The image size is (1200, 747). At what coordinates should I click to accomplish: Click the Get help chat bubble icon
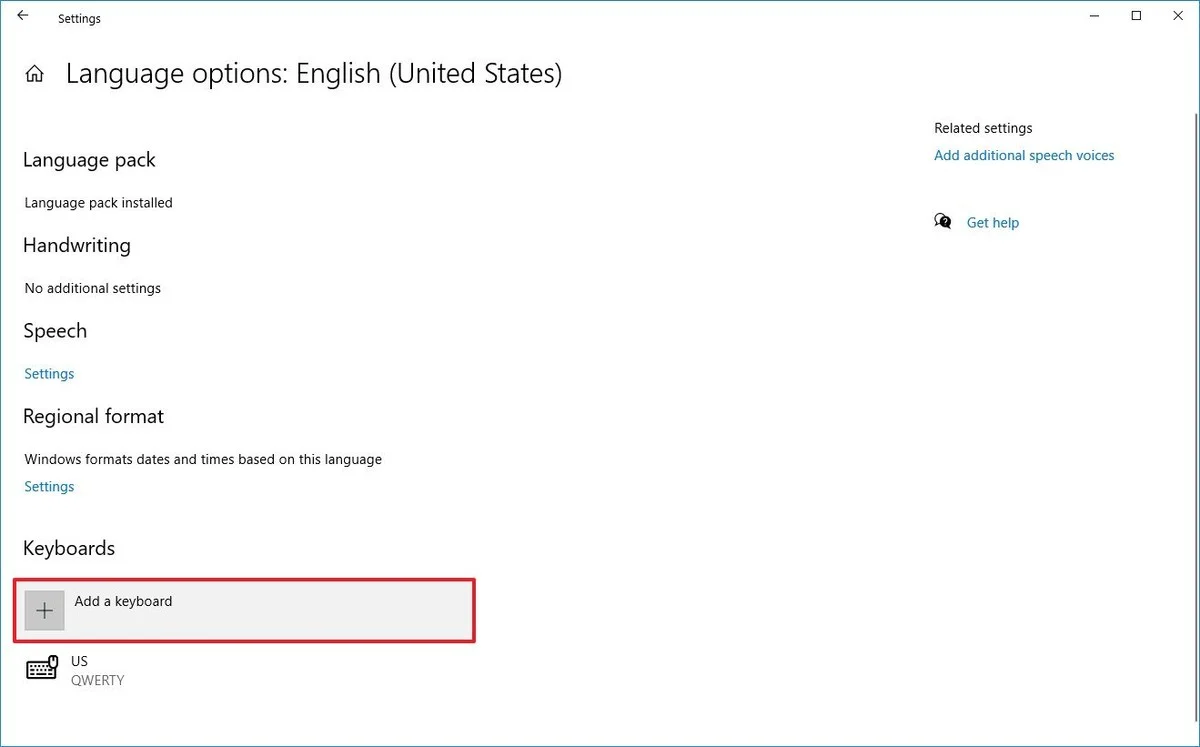click(942, 222)
